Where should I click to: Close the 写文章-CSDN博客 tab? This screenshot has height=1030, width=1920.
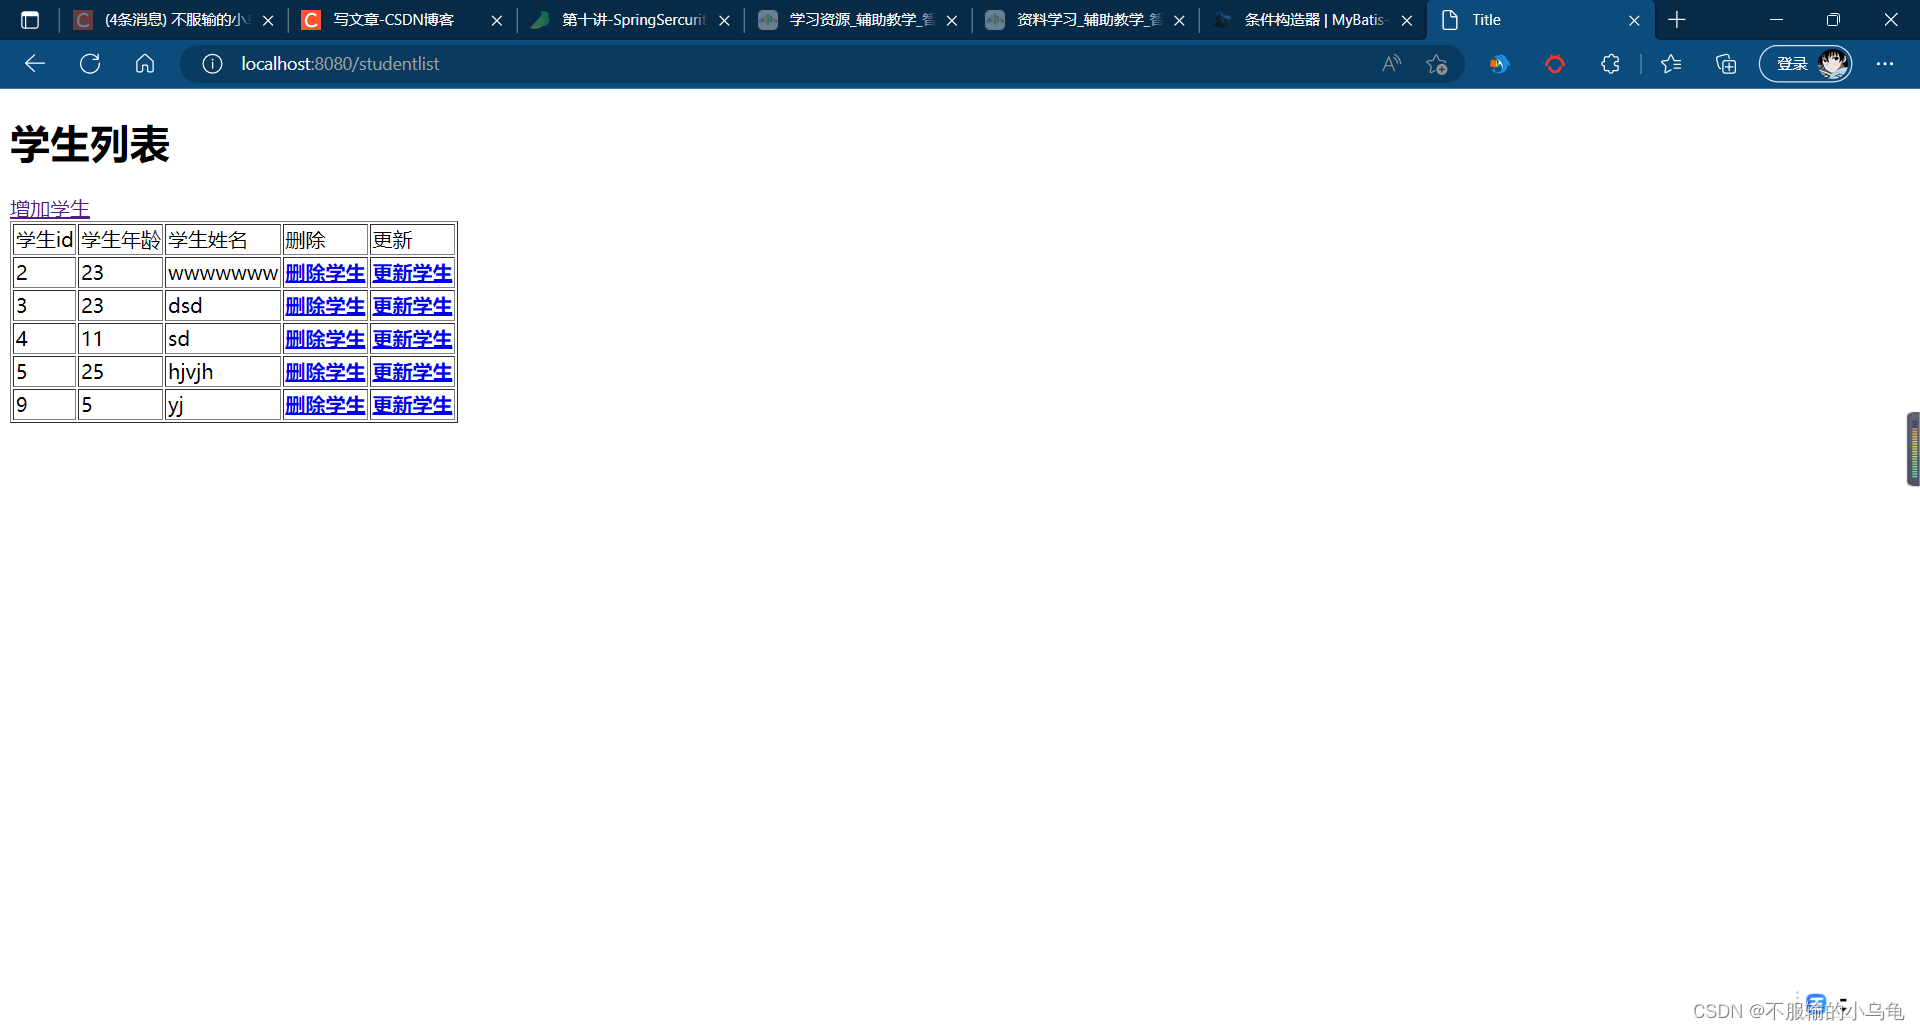point(497,20)
